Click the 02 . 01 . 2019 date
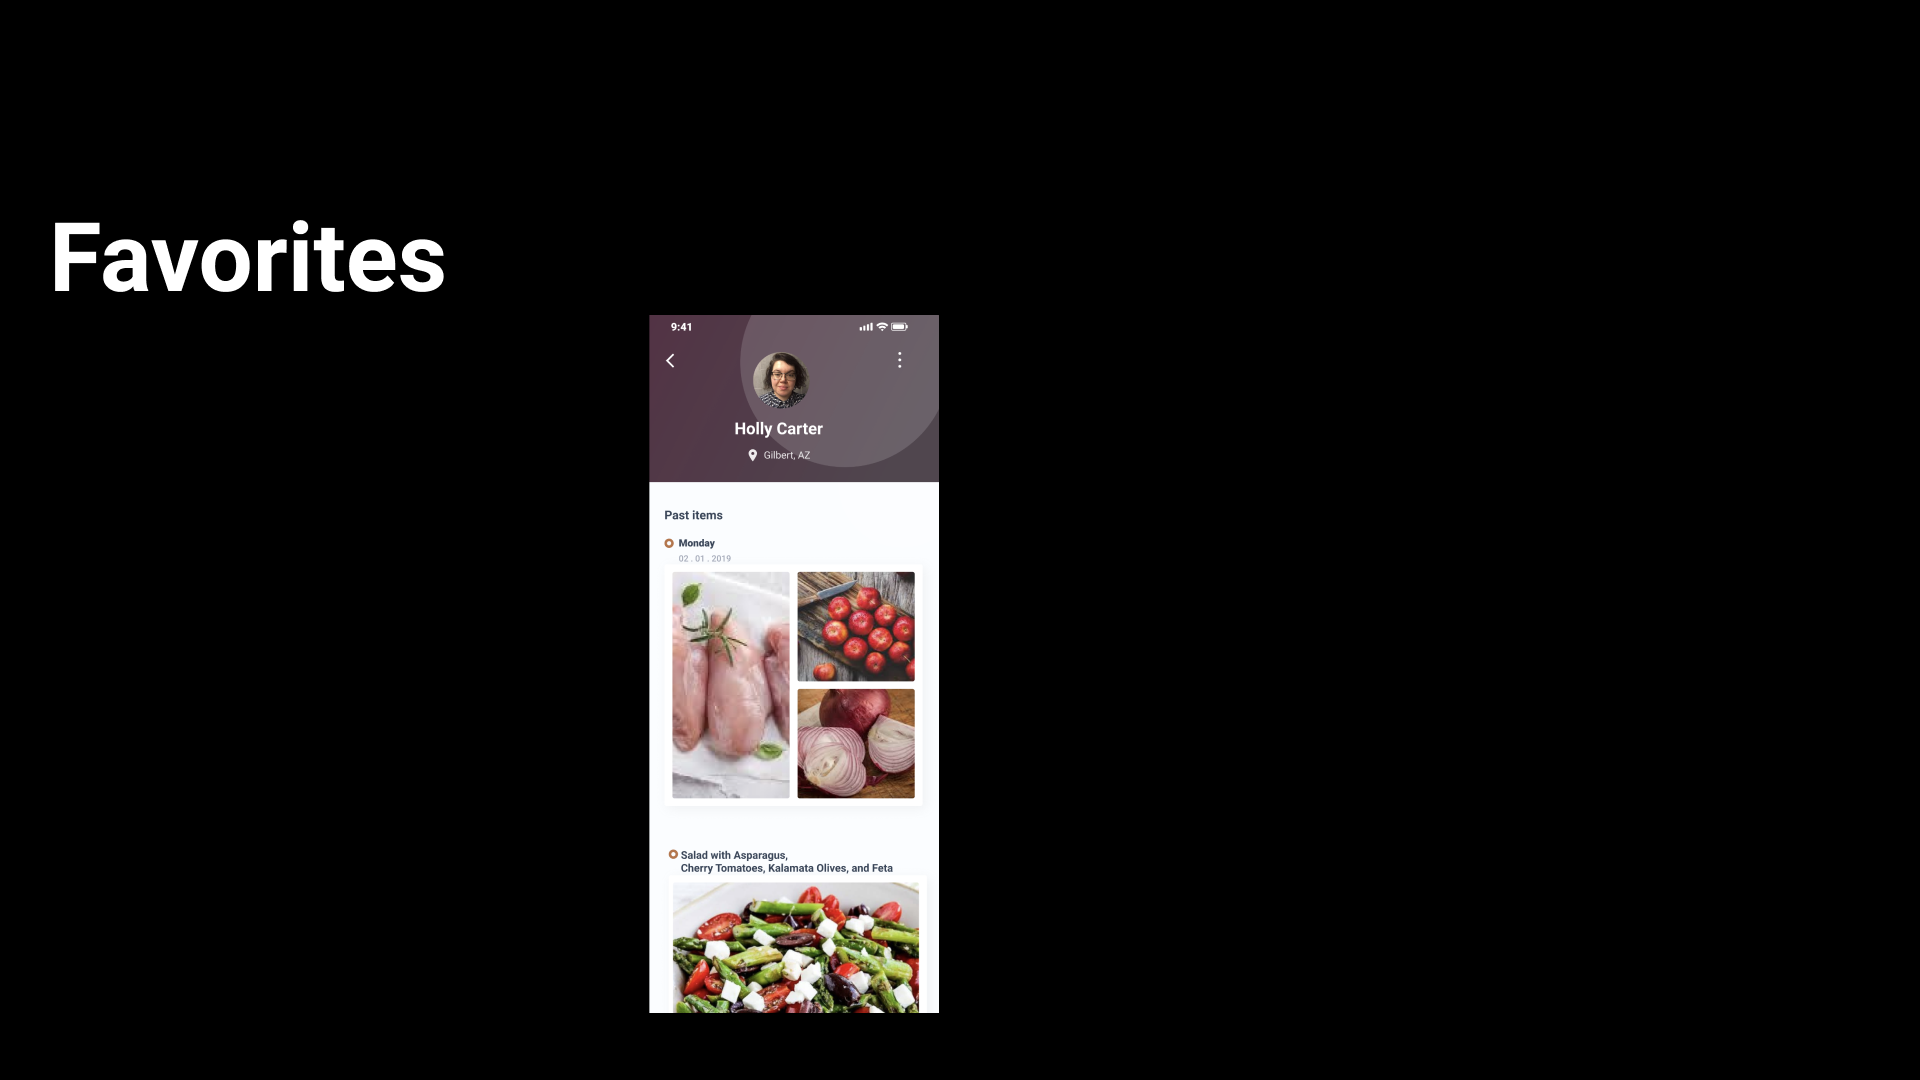The height and width of the screenshot is (1080, 1920). 705,559
